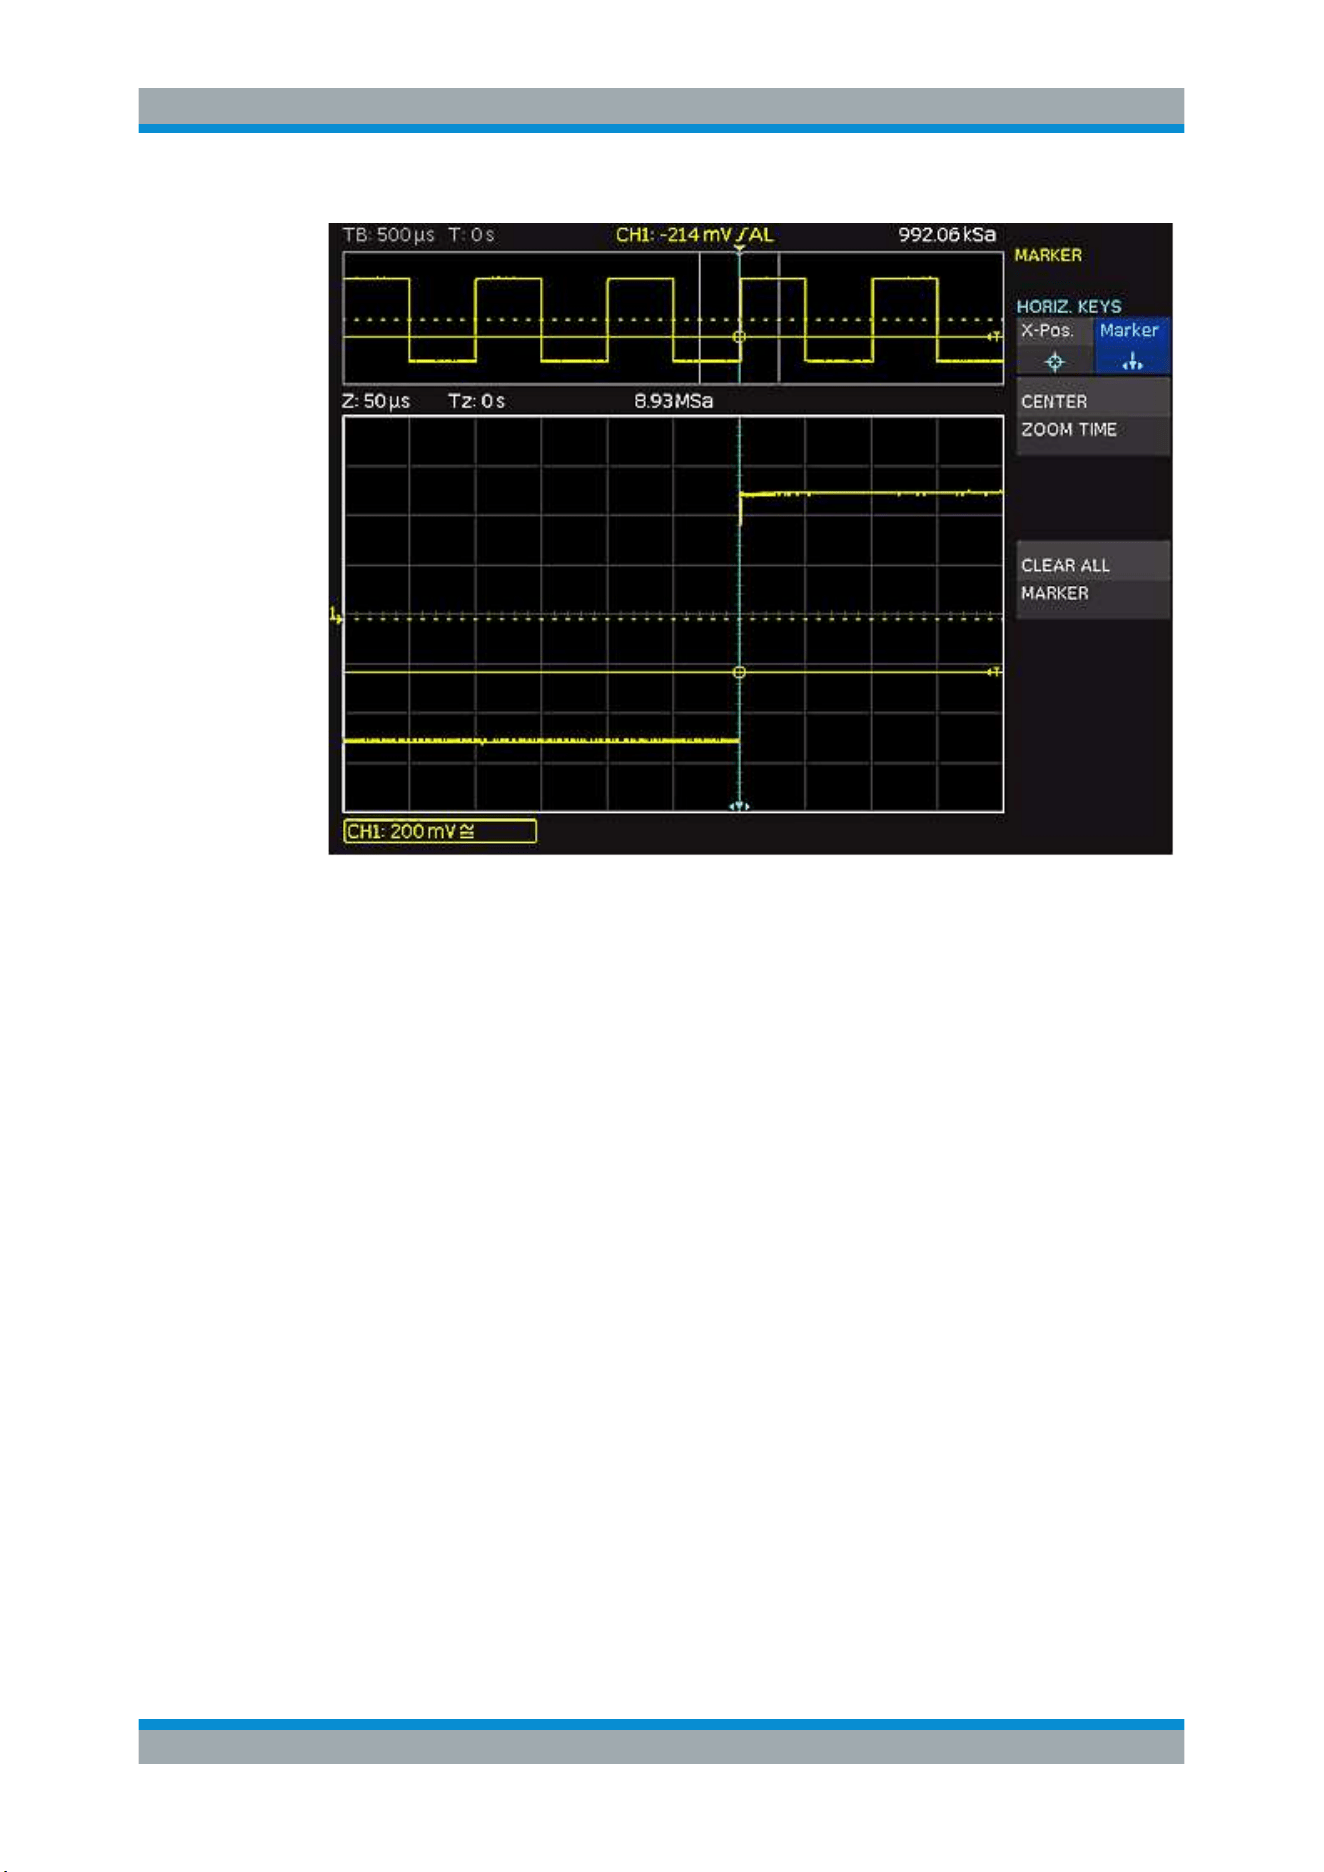Click the Z: 50µs zoom timebase readout
1324x1872 pixels.
[x=376, y=401]
